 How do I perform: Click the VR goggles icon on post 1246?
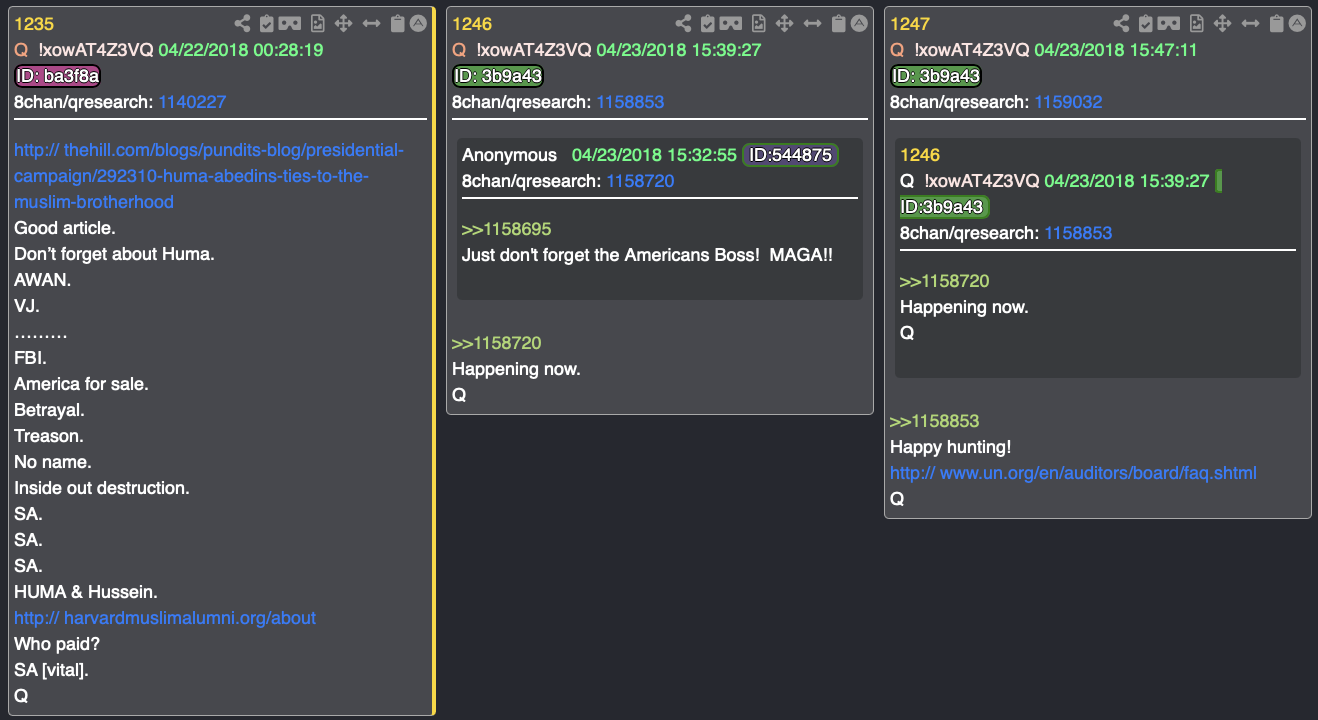(x=731, y=23)
